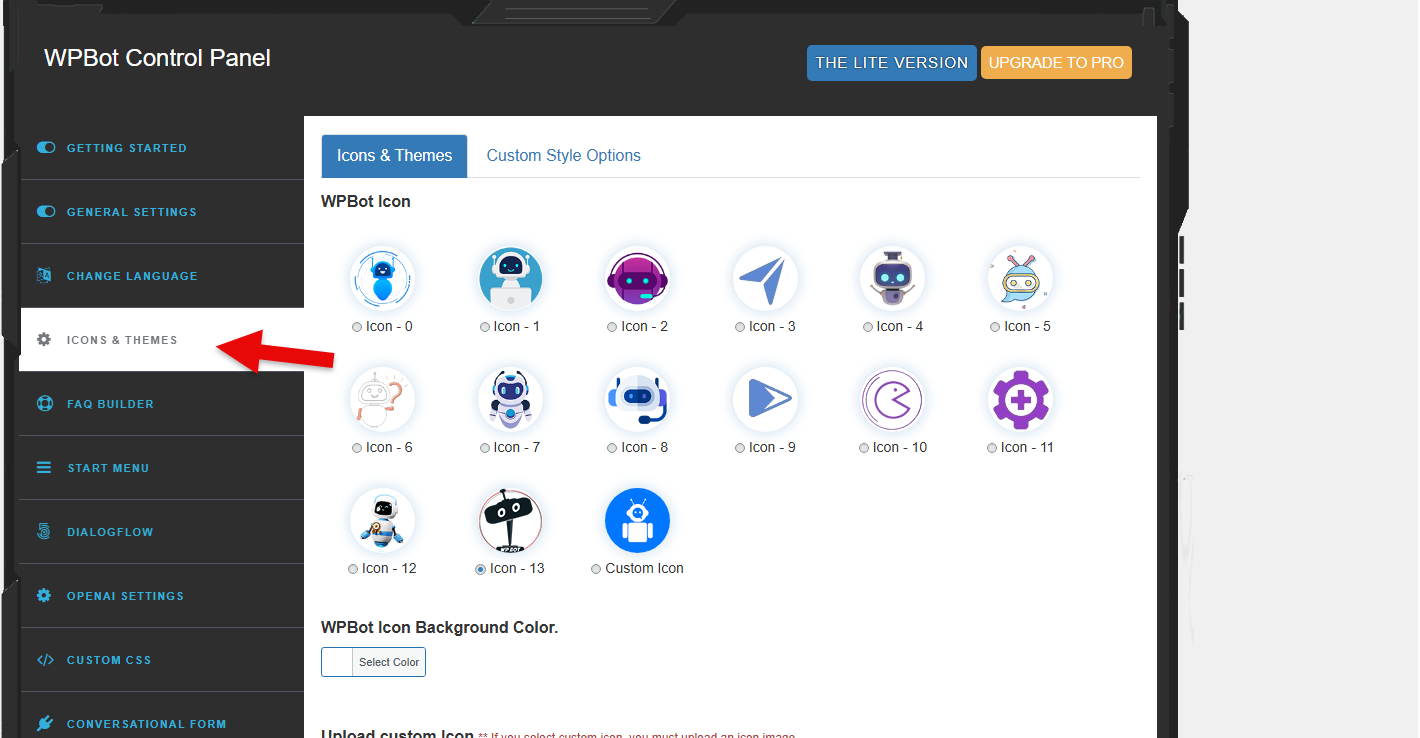Select the Icon - 1 radio button
1420x738 pixels.
click(485, 327)
